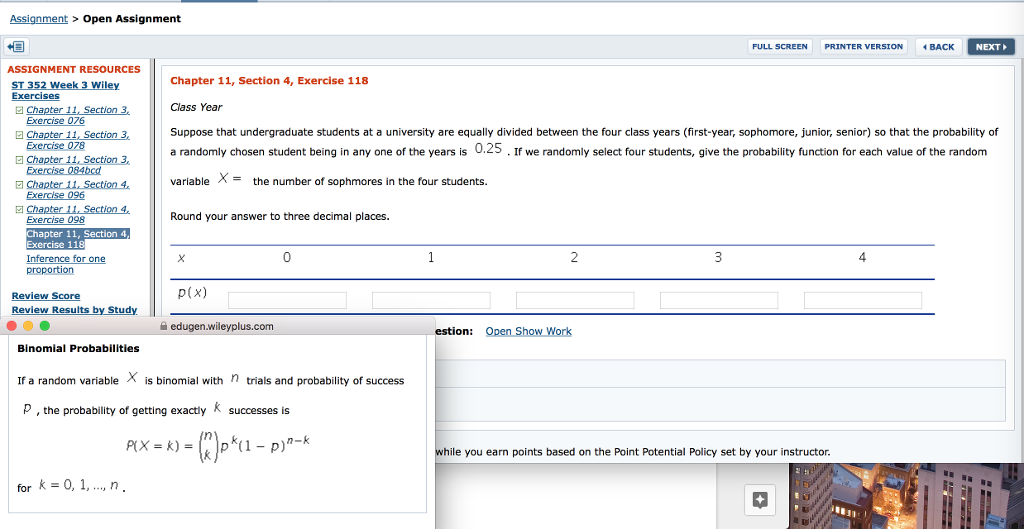
Task: Click the lock icon next to edugen.wileyplus.com
Action: (x=163, y=327)
